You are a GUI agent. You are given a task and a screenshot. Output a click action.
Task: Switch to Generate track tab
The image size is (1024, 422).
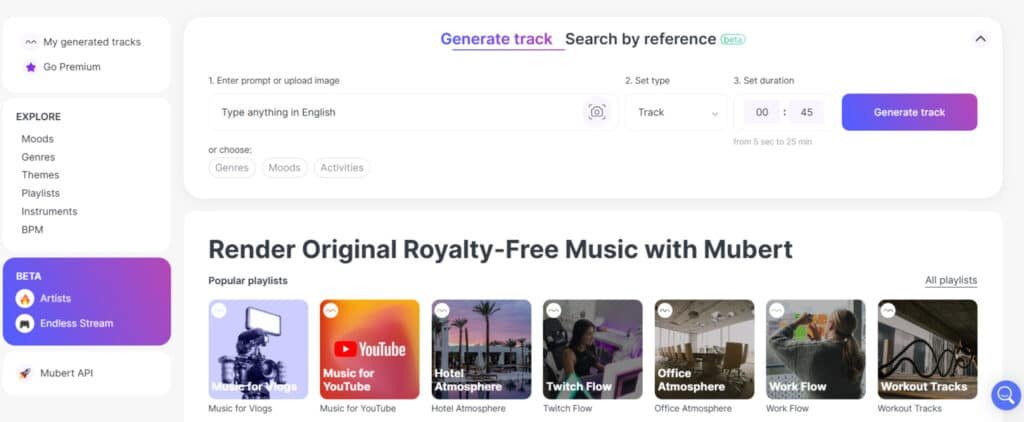(x=496, y=39)
